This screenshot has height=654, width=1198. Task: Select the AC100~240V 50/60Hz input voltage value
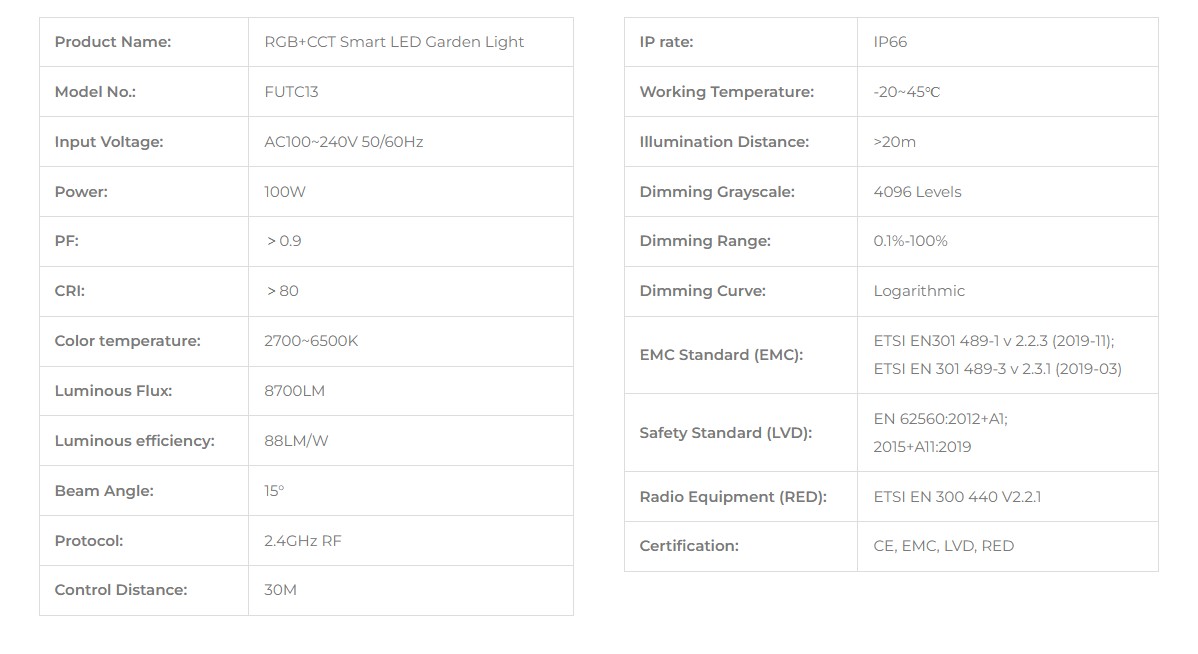(343, 142)
